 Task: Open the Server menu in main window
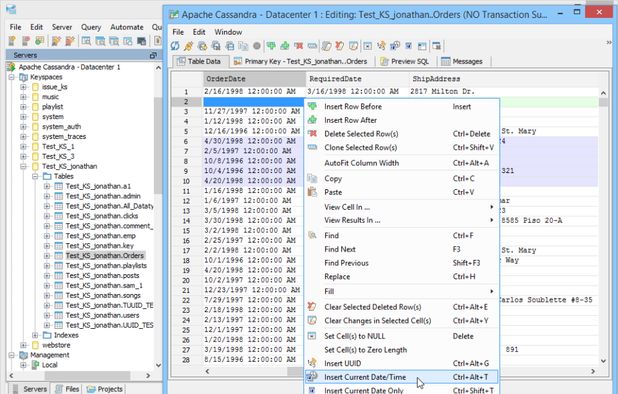coord(62,27)
